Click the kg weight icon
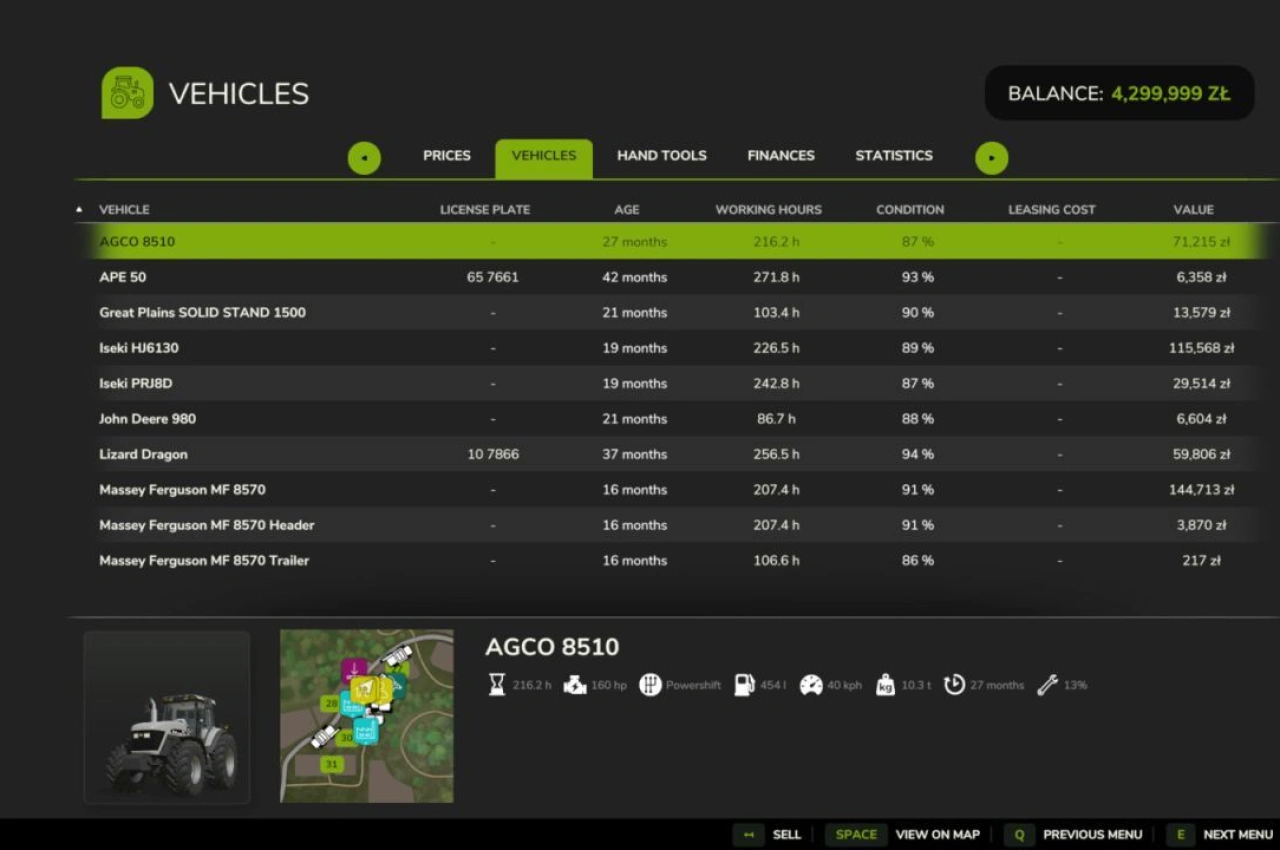This screenshot has width=1280, height=850. pyautogui.click(x=885, y=685)
